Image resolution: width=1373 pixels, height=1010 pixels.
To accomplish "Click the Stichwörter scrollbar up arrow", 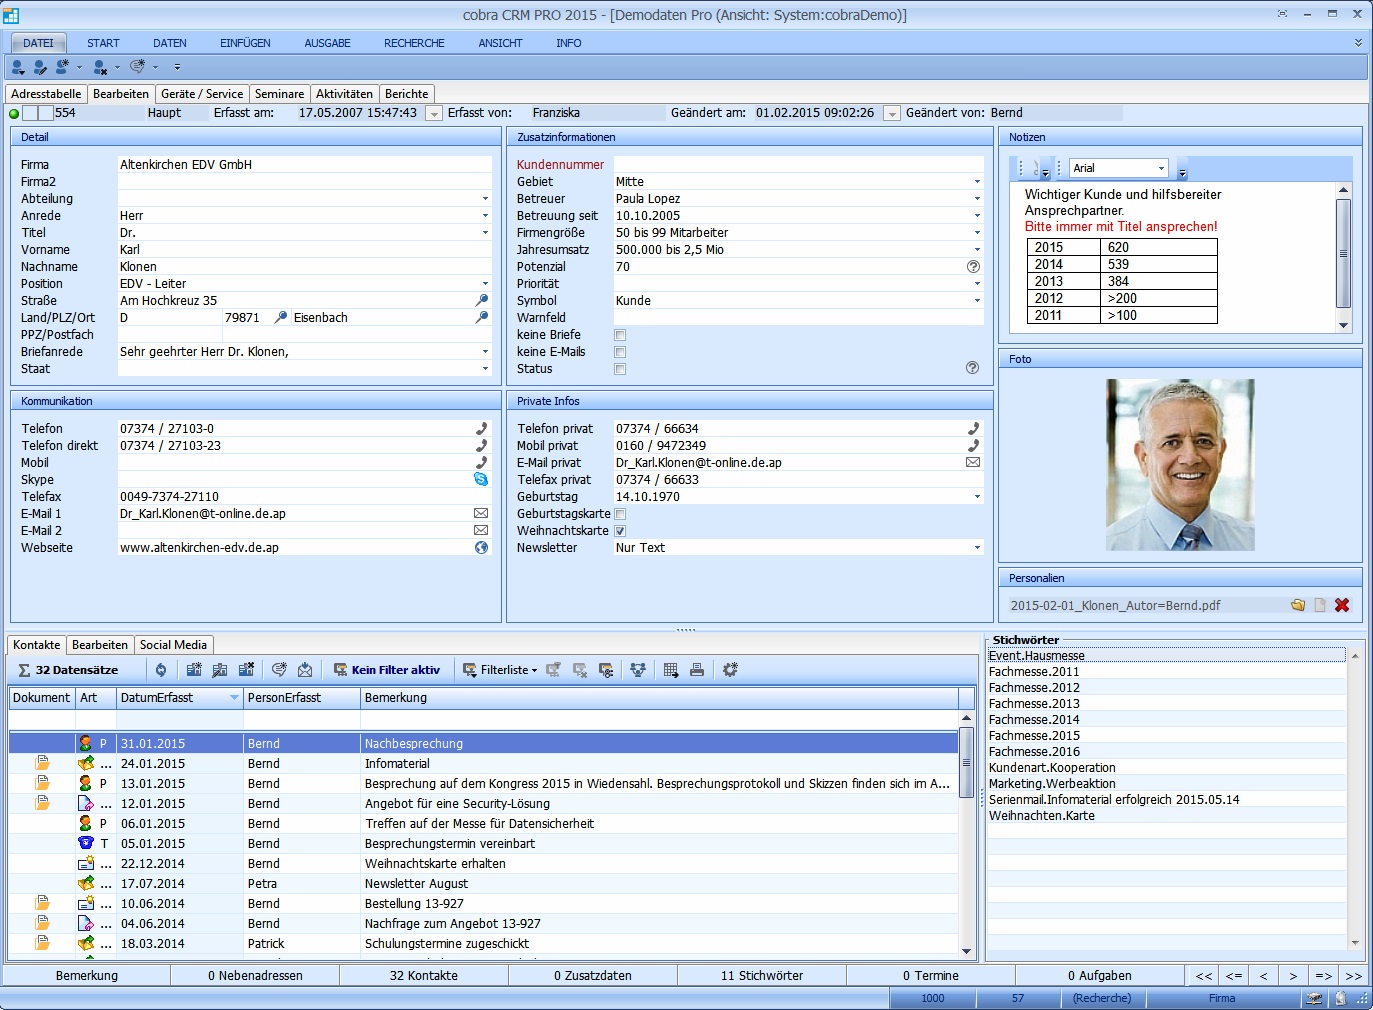I will click(x=1355, y=656).
